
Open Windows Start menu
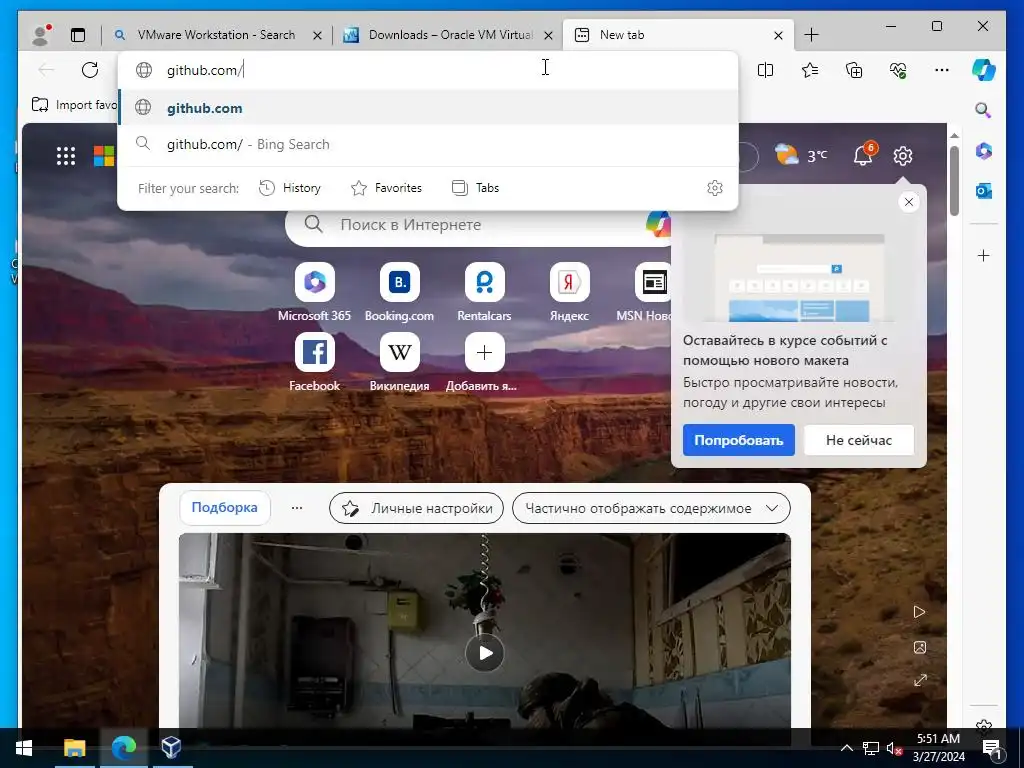[x=24, y=747]
